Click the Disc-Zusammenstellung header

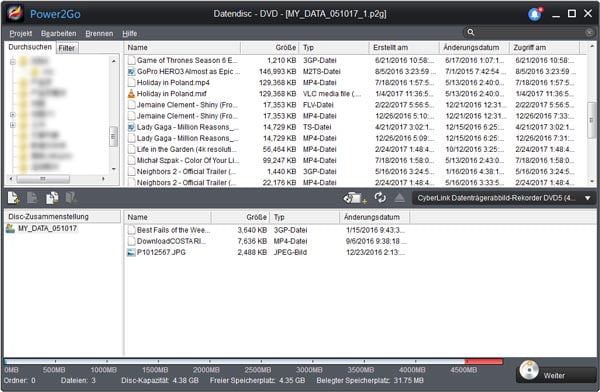coord(62,217)
